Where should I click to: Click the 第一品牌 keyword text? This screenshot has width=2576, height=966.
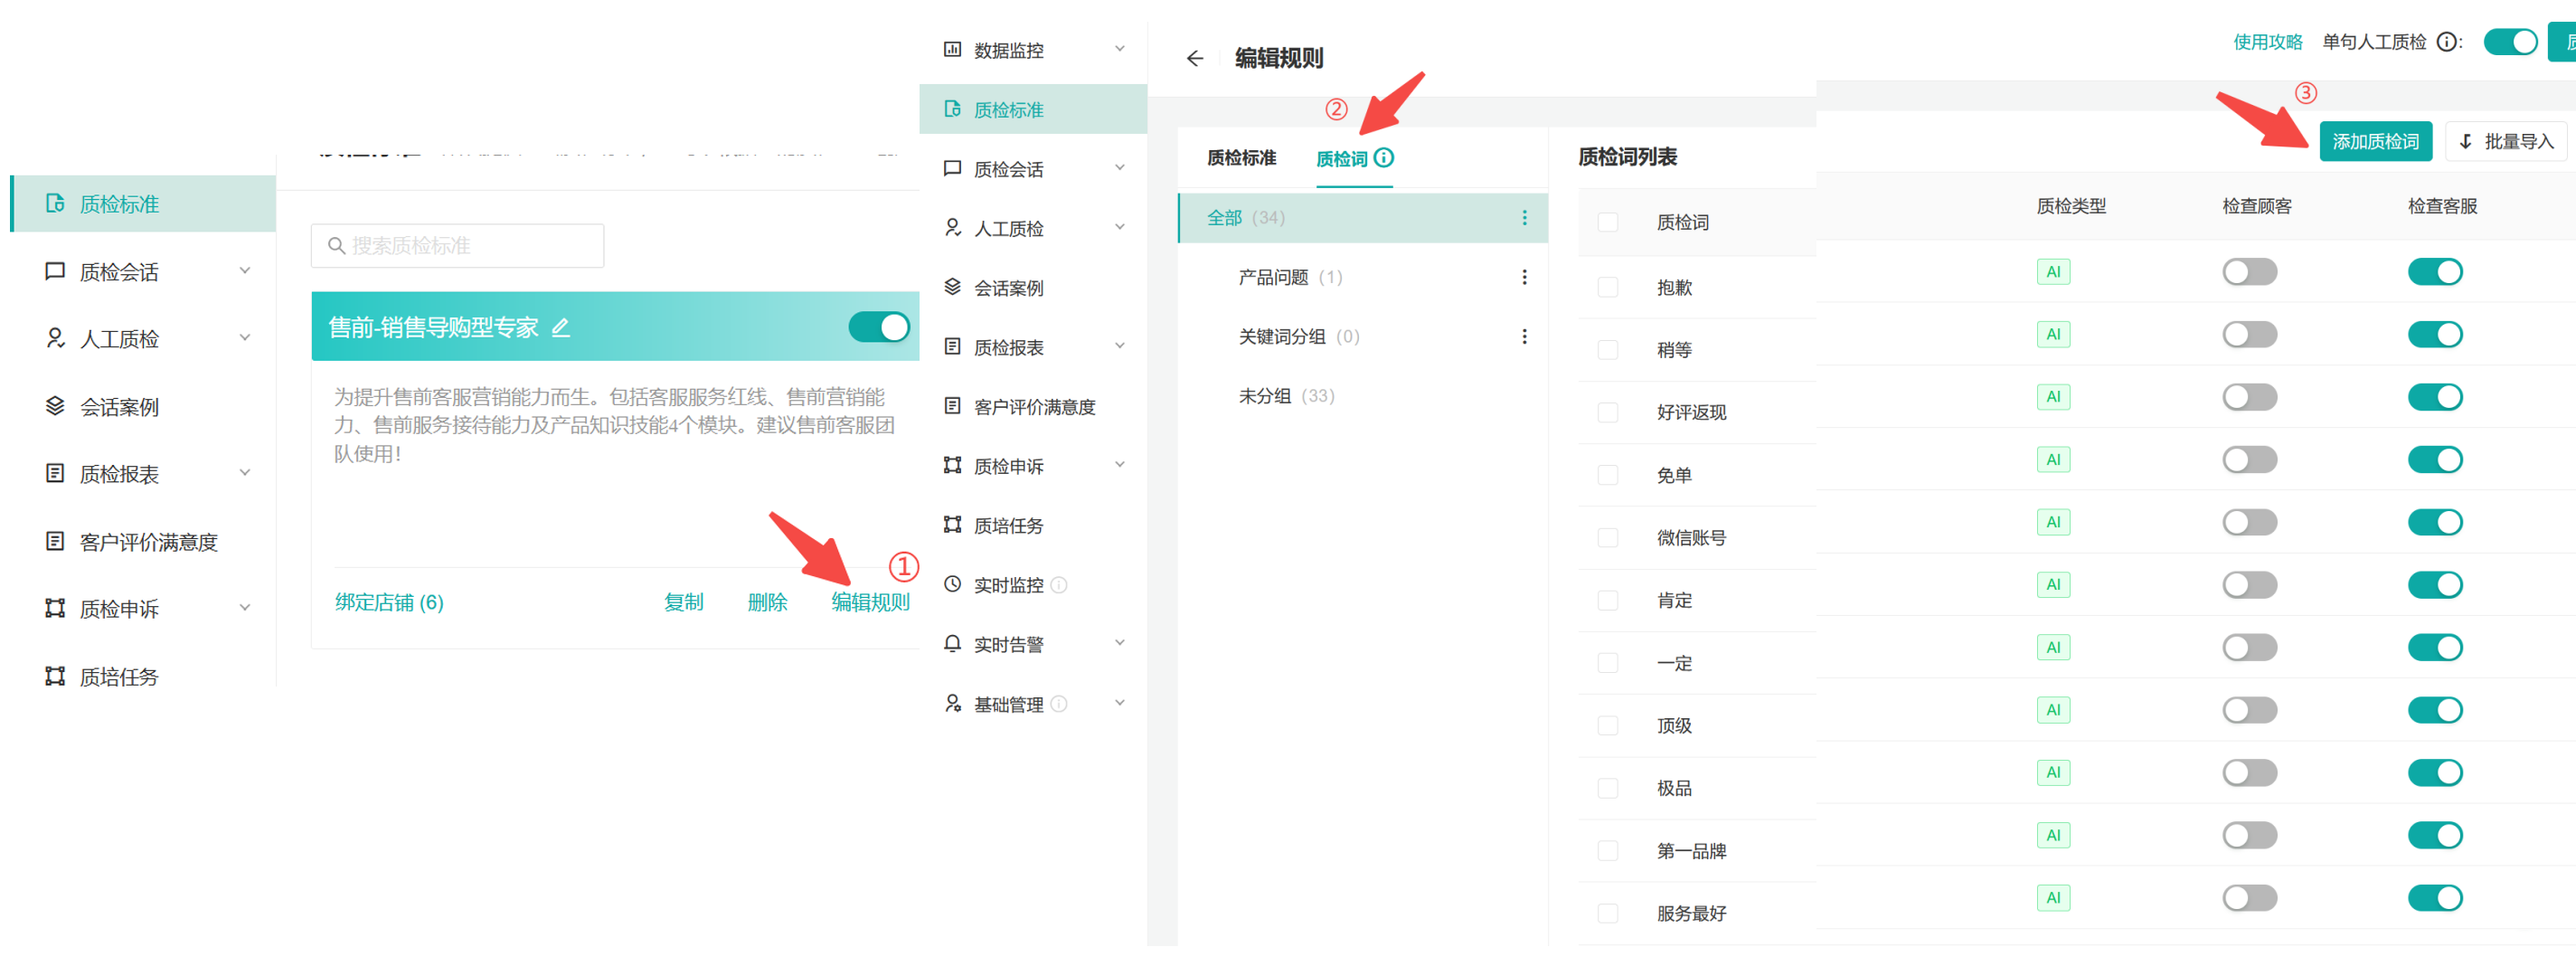click(x=1690, y=851)
